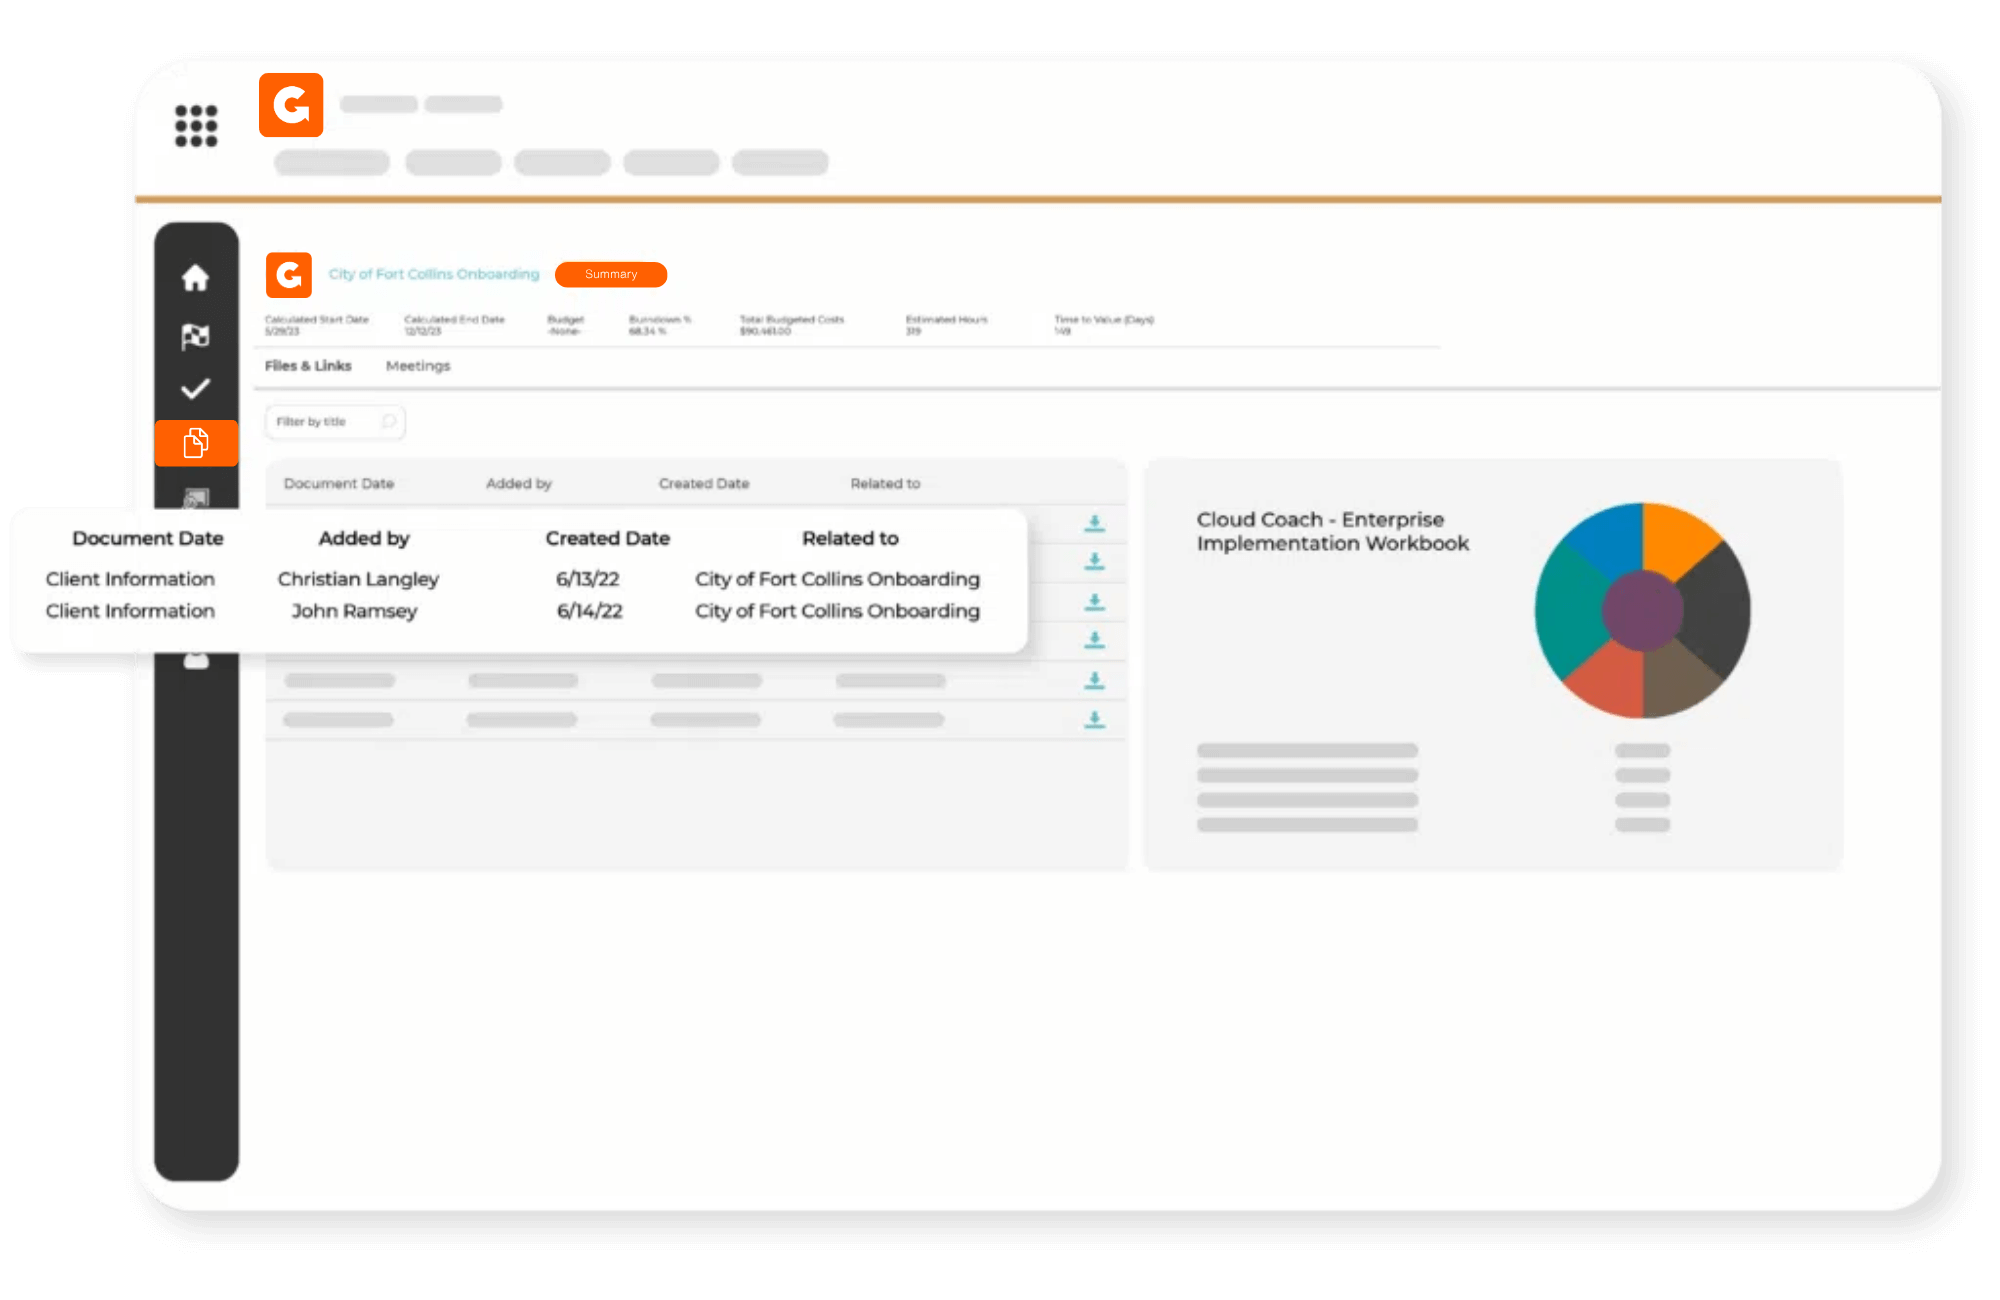Click the Calculated Start Date field

tap(316, 325)
